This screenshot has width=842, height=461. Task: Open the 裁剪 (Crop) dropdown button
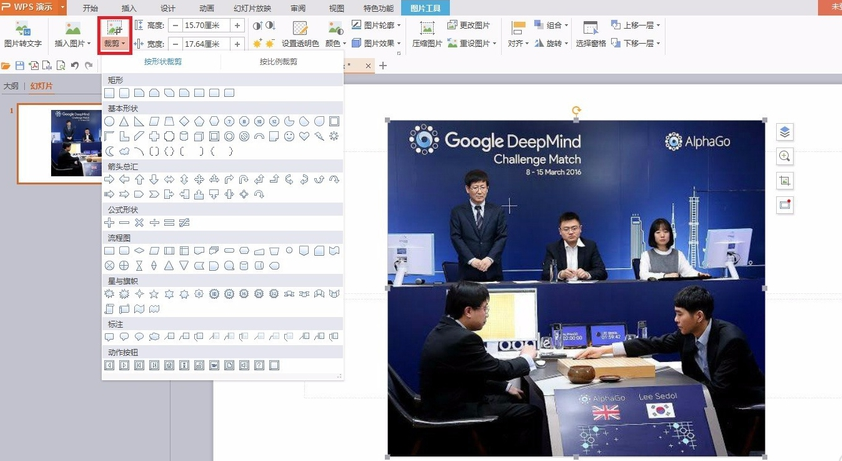click(113, 44)
